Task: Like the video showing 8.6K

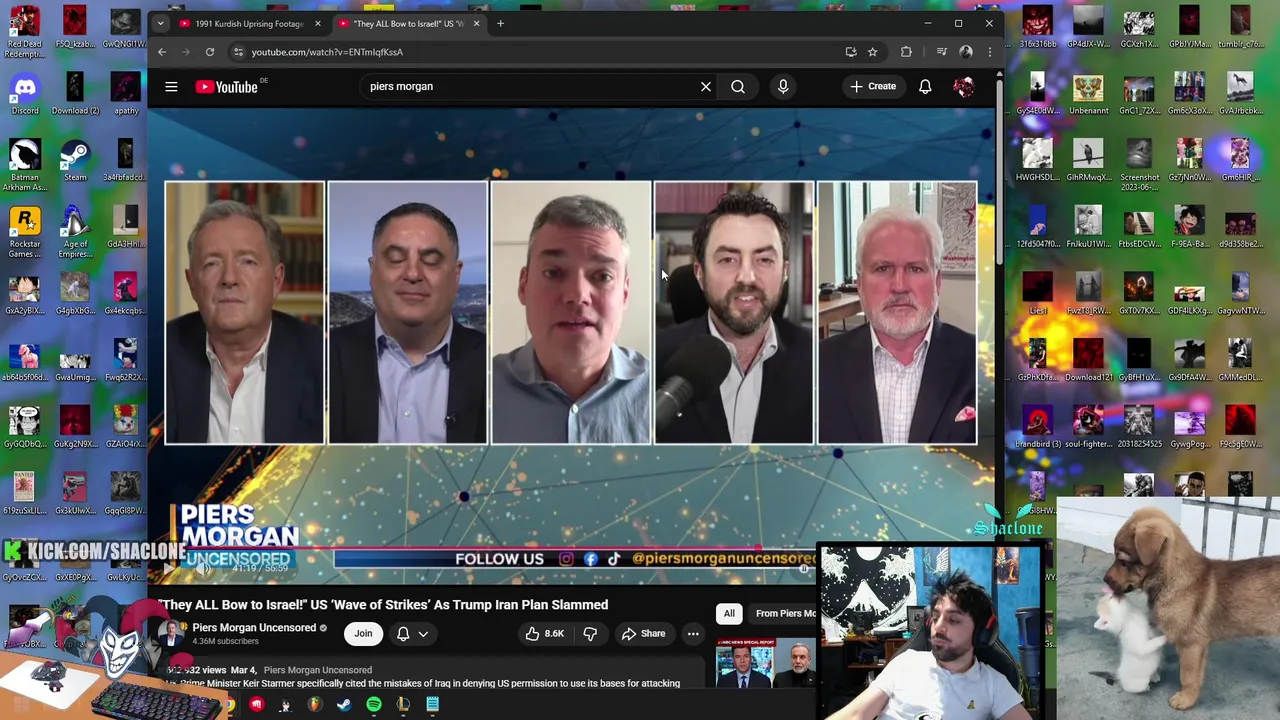Action: pyautogui.click(x=545, y=633)
